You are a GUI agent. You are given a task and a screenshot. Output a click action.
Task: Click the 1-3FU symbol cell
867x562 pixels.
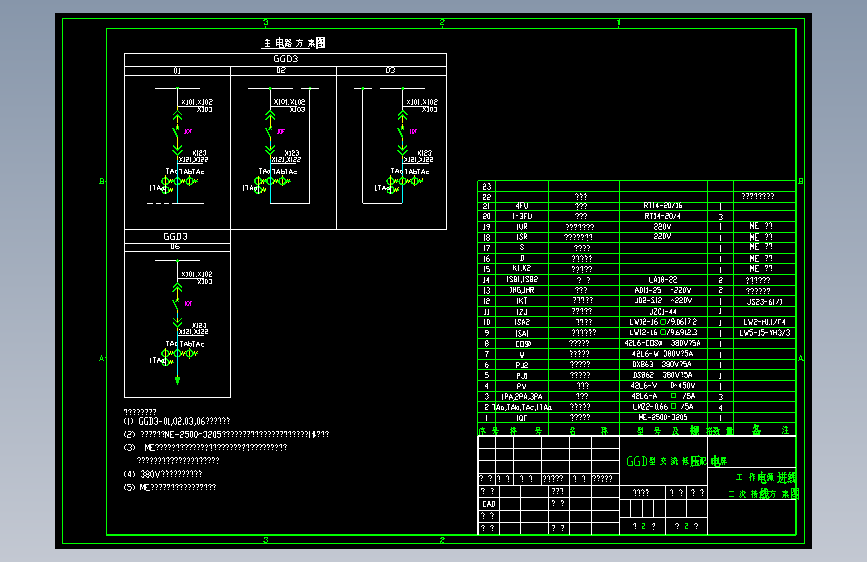(x=521, y=216)
